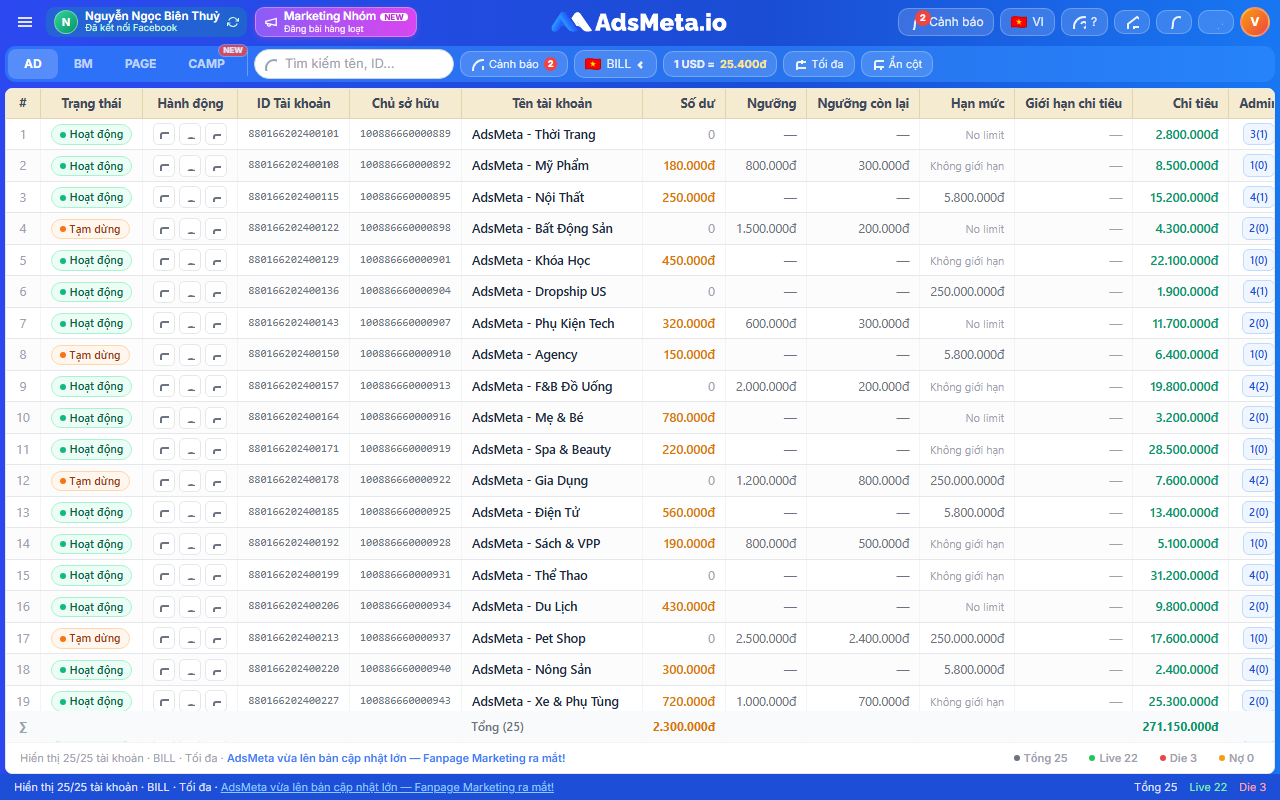The height and width of the screenshot is (800, 1280).
Task: Open the BILL currency dropdown
Action: pyautogui.click(x=615, y=64)
